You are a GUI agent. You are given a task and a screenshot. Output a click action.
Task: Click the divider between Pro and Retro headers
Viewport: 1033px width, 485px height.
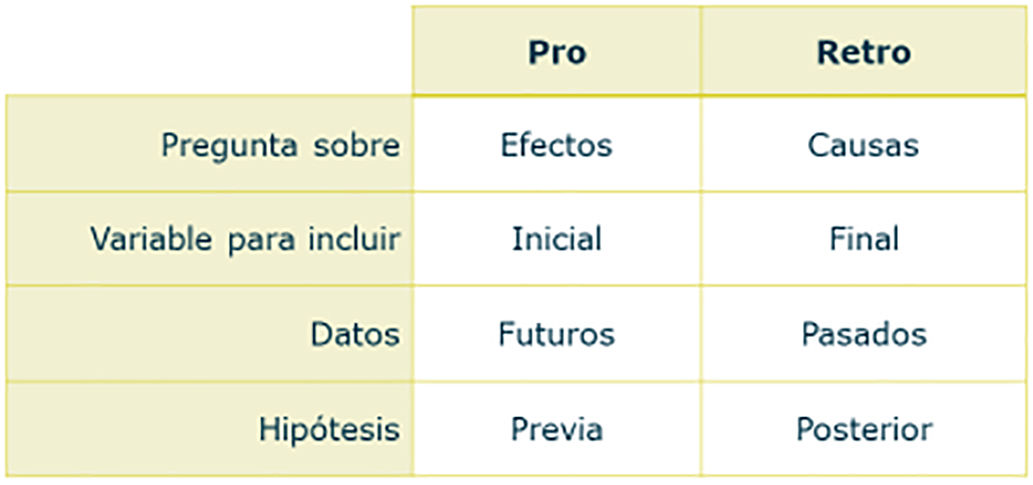coord(701,52)
